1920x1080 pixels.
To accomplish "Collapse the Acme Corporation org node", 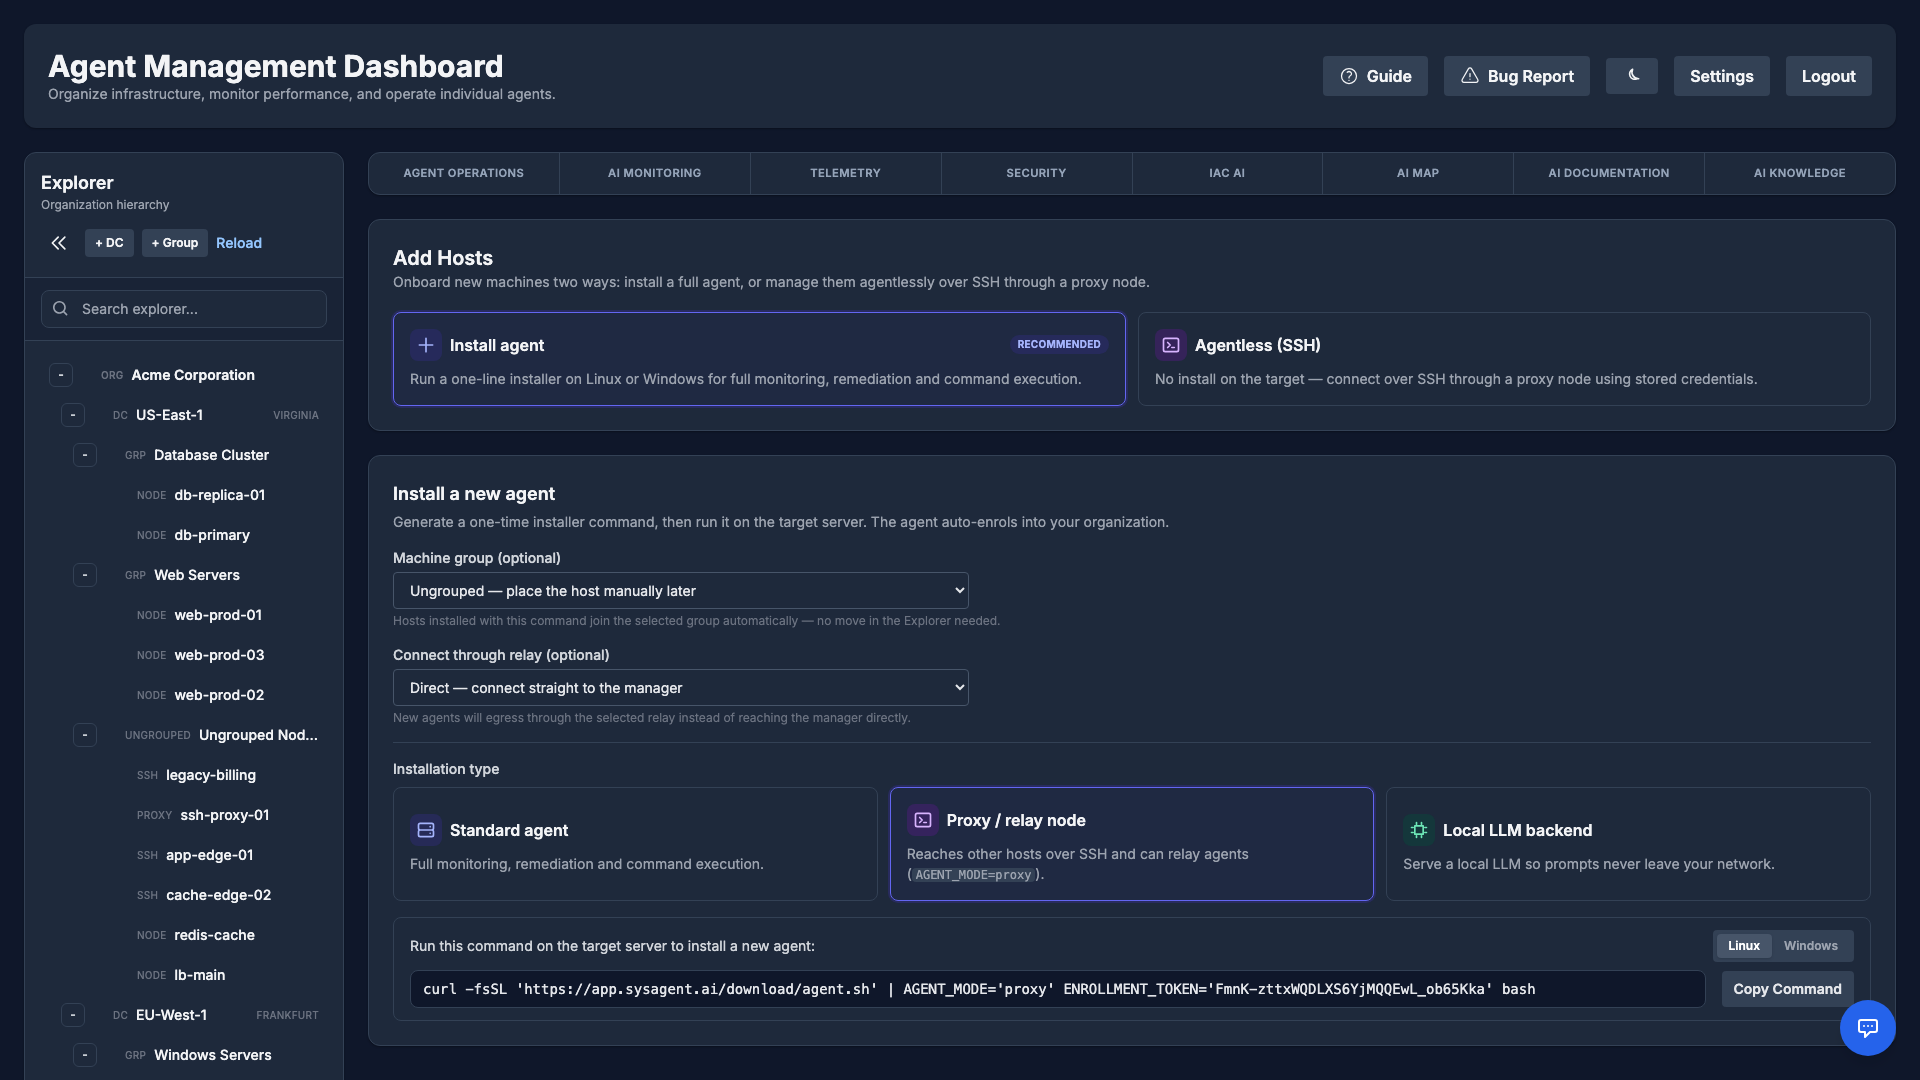I will point(61,375).
